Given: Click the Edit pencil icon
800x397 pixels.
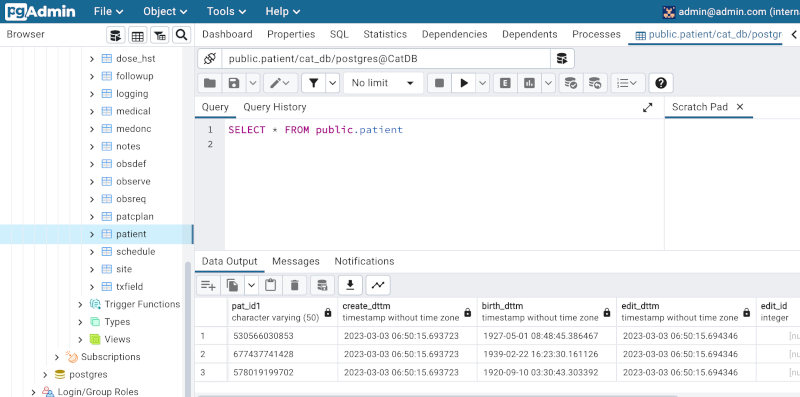Looking at the screenshot, I should tap(280, 83).
